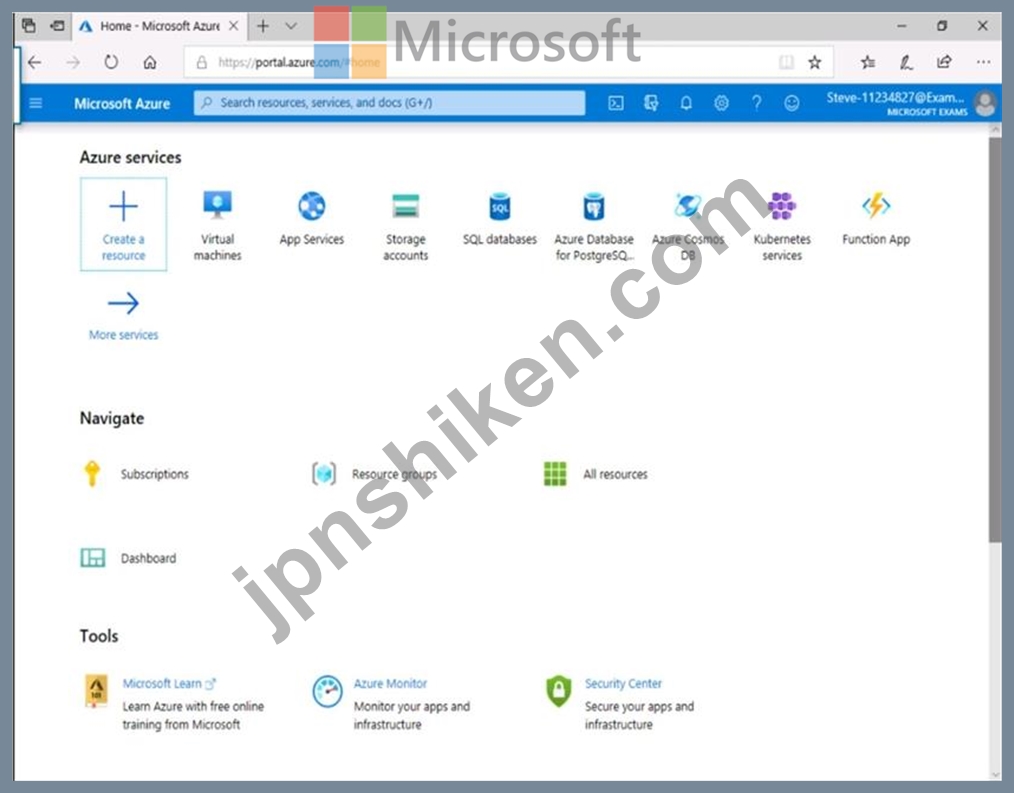Click the browser address bar URL

tap(299, 62)
